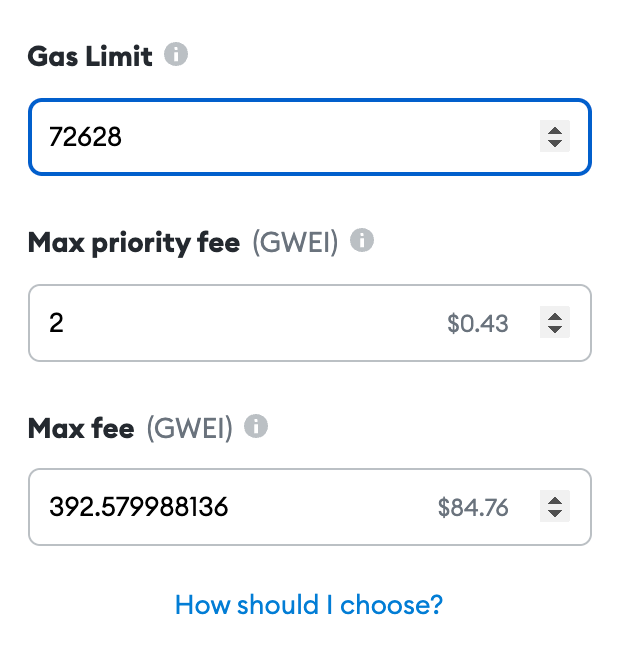Decrease Gas Limit with the down arrow
The width and height of the screenshot is (620, 648).
click(x=555, y=143)
